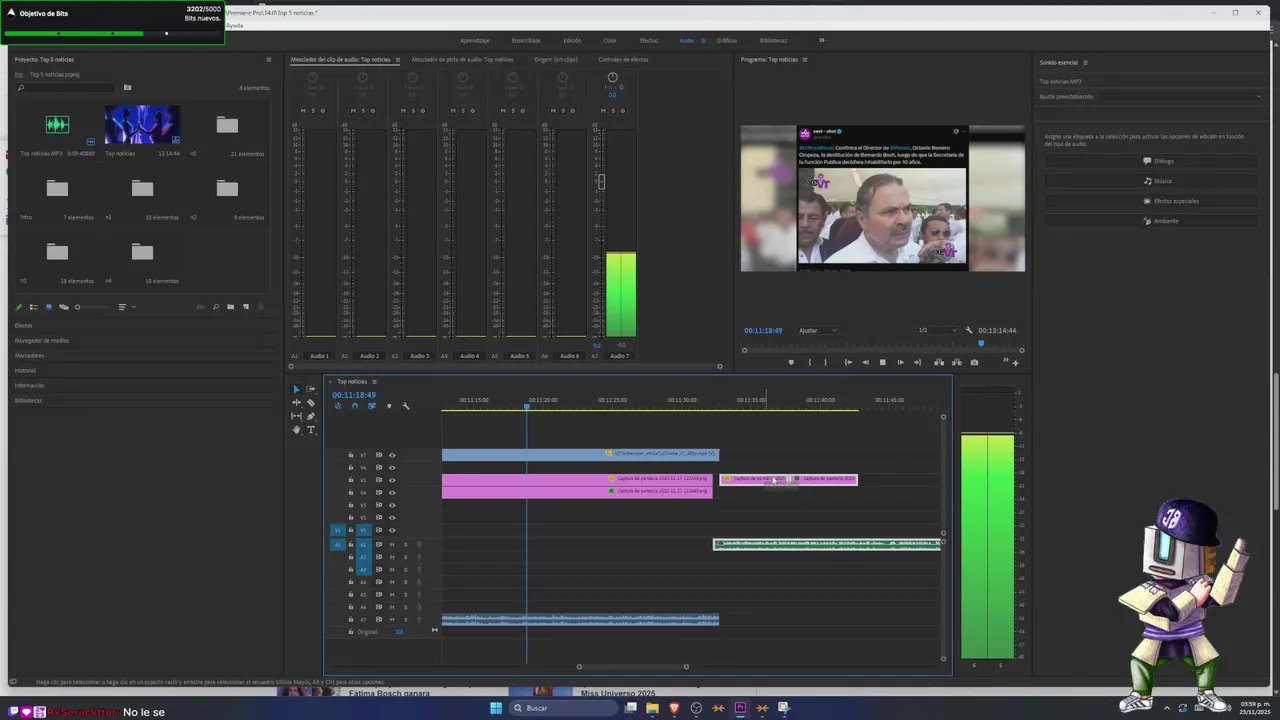Image resolution: width=1280 pixels, height=720 pixels.
Task: Open Proyecto panel menu
Action: point(268,59)
